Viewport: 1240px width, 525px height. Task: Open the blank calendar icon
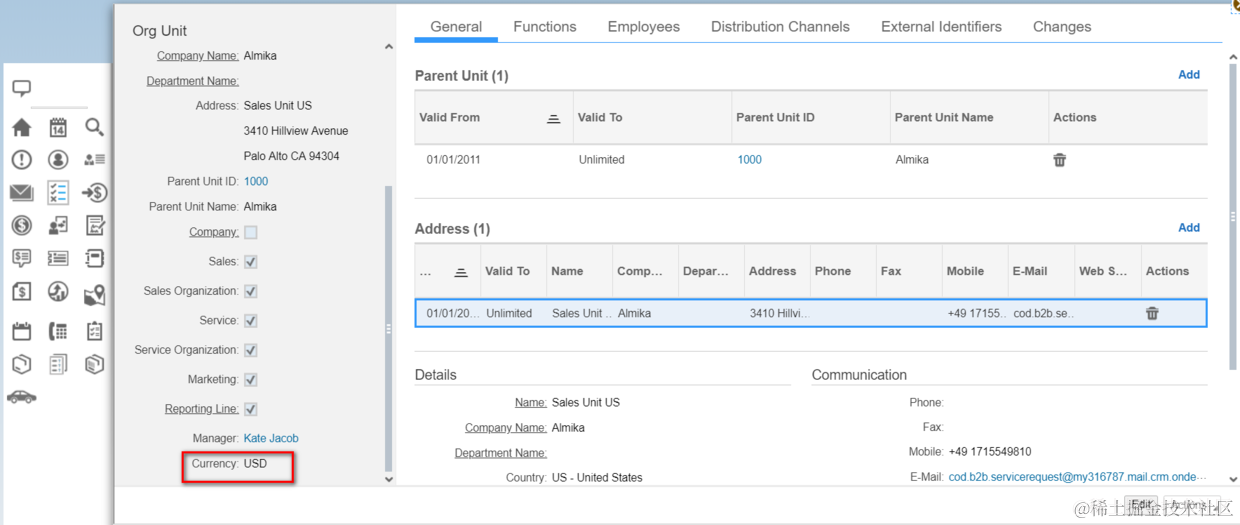[x=21, y=331]
